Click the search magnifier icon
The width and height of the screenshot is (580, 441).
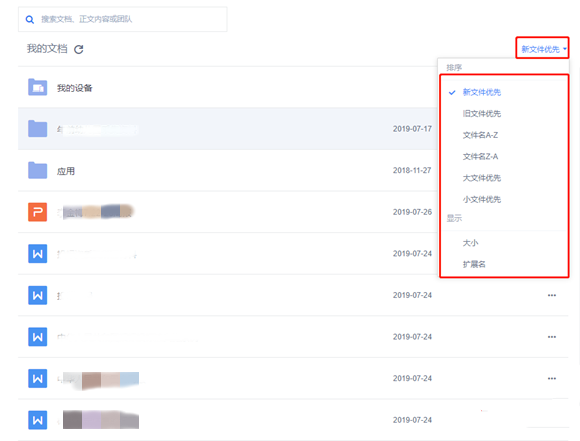point(30,20)
